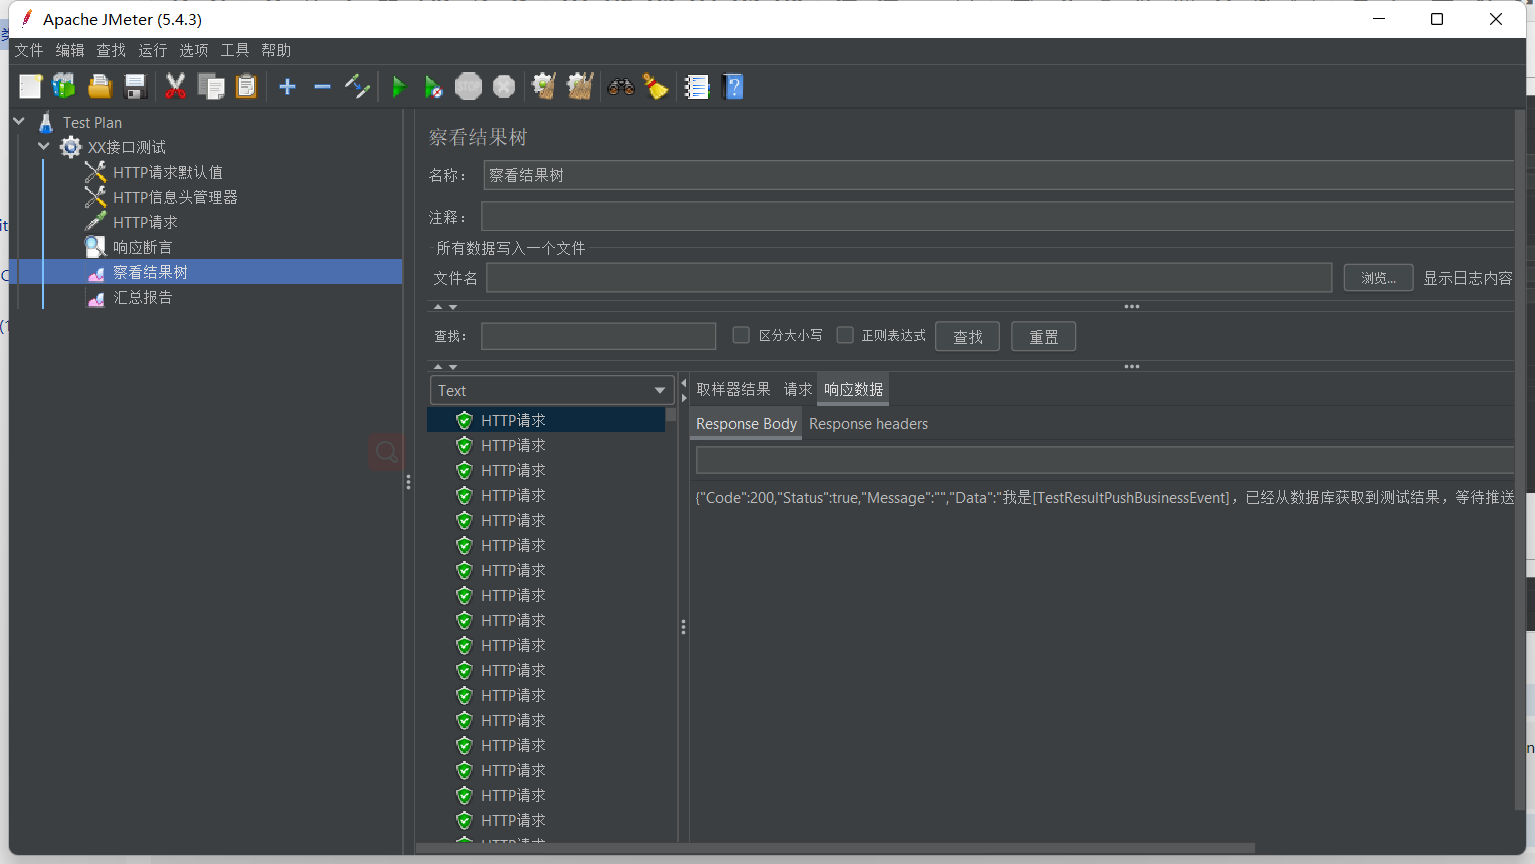
Task: Open the 运行 menu
Action: 153,50
